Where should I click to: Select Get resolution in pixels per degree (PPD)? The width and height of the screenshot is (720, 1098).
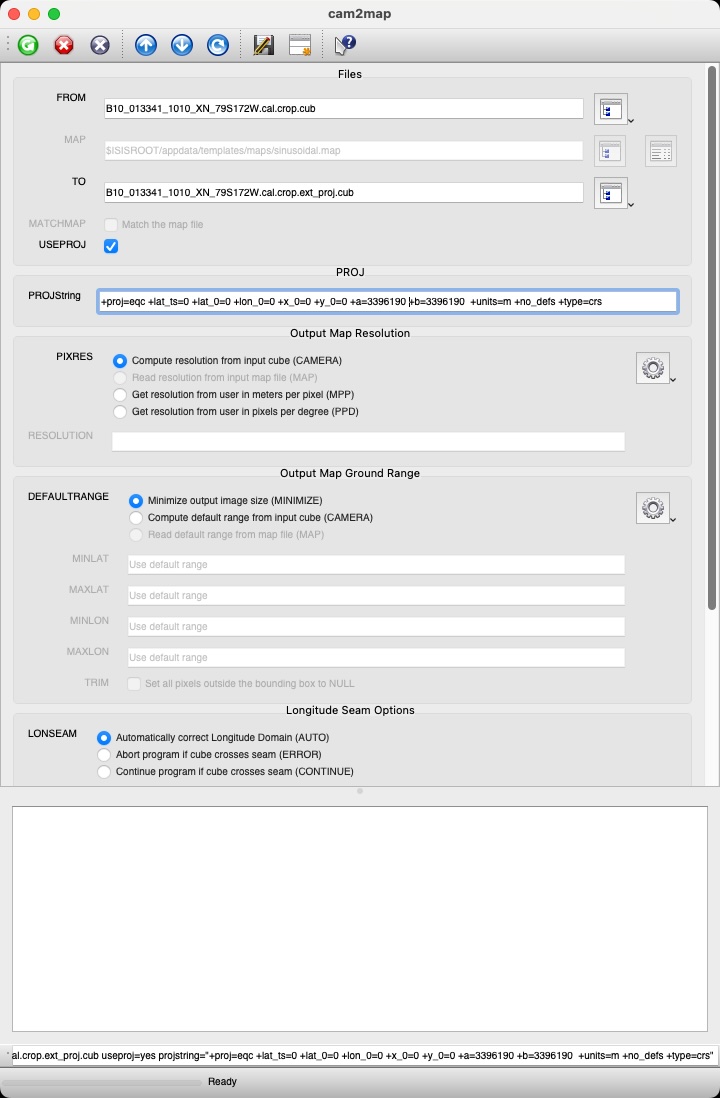point(121,411)
